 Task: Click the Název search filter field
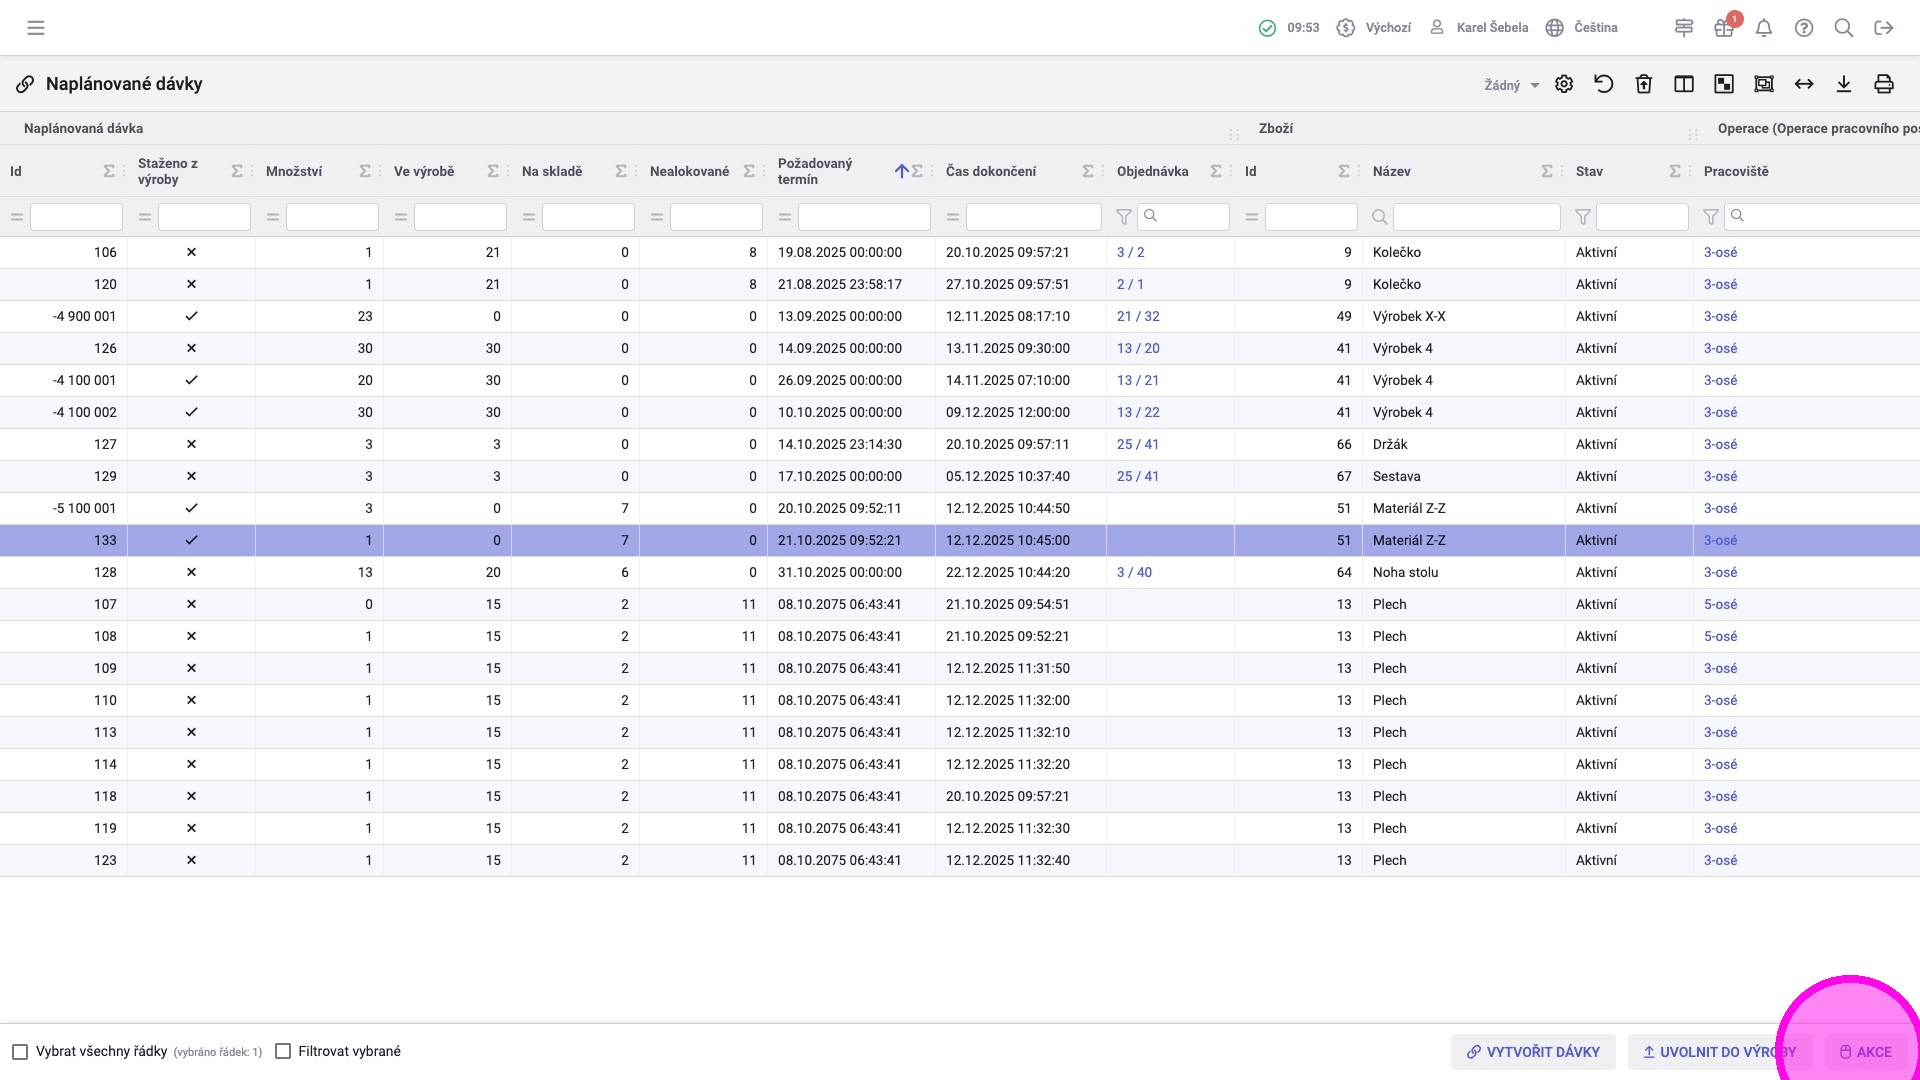(1476, 217)
